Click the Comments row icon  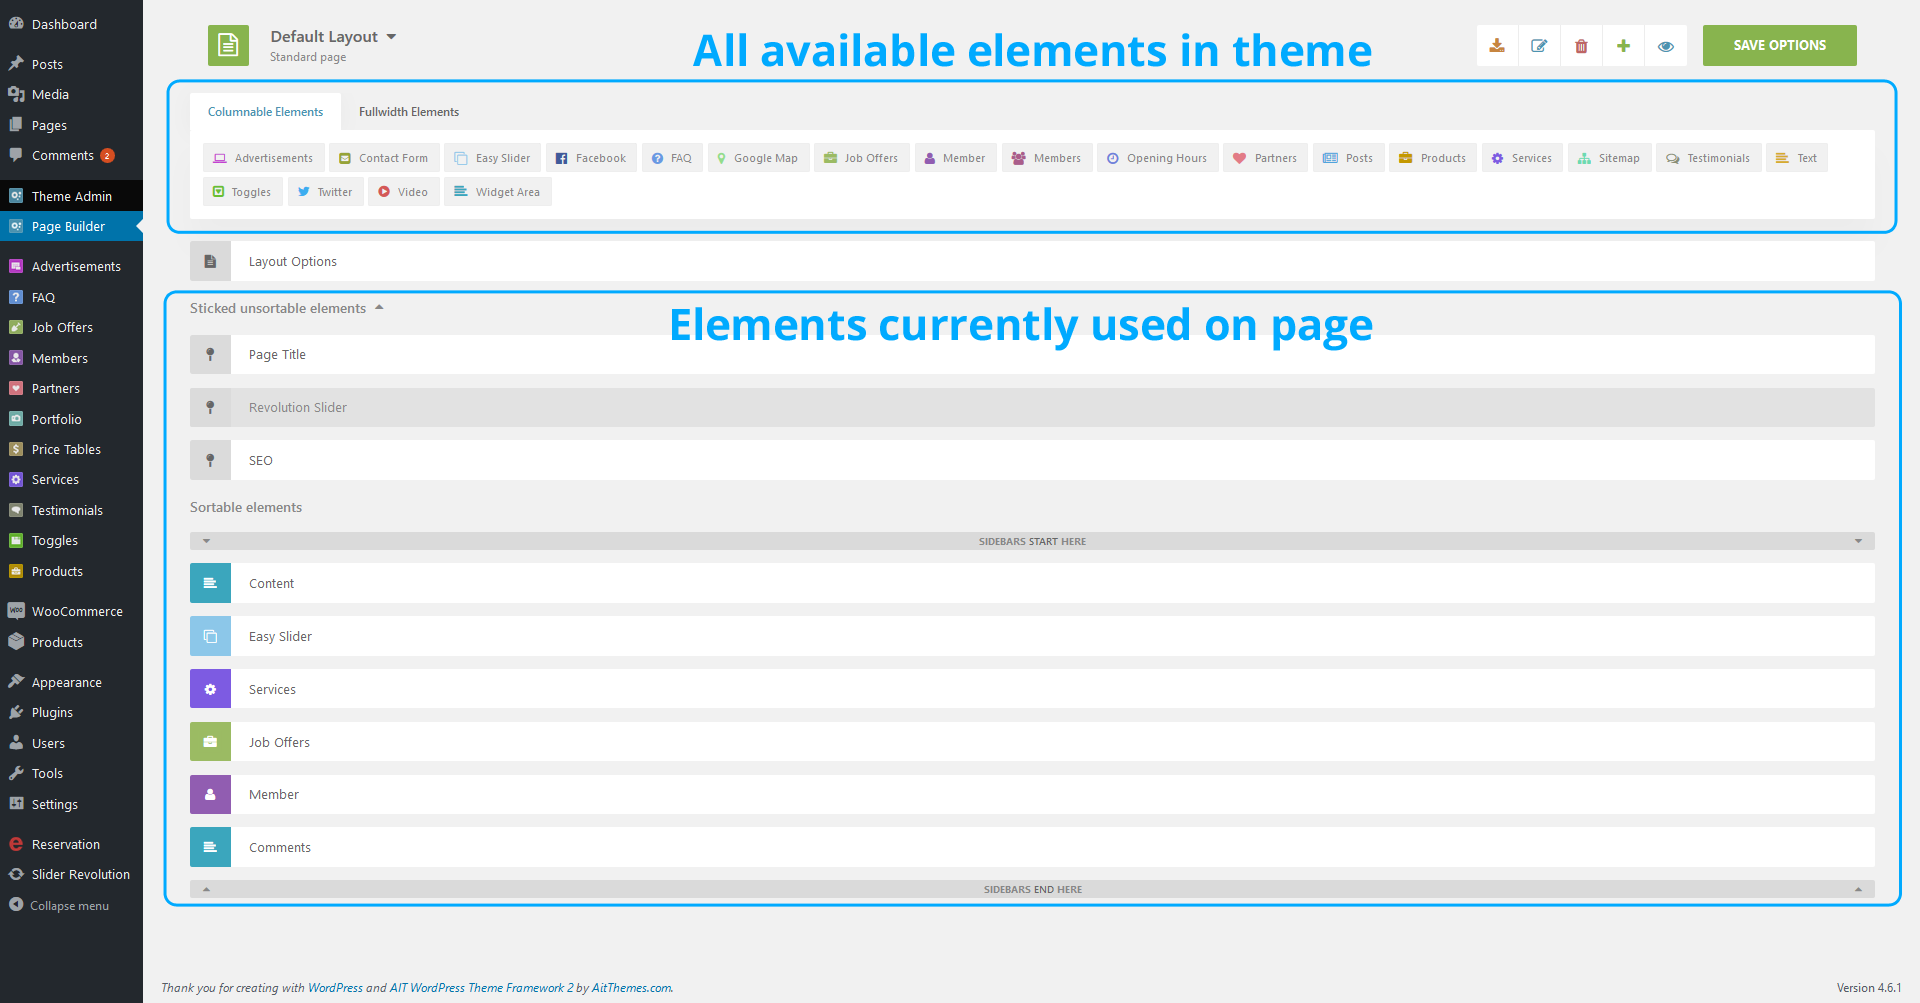(210, 847)
